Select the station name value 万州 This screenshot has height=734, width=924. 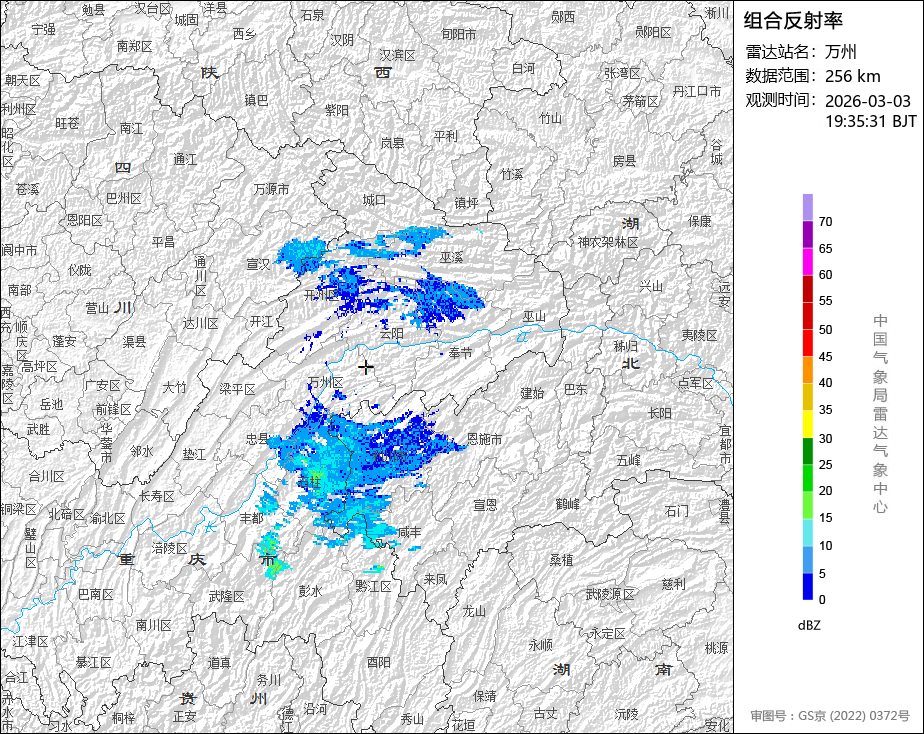(840, 52)
